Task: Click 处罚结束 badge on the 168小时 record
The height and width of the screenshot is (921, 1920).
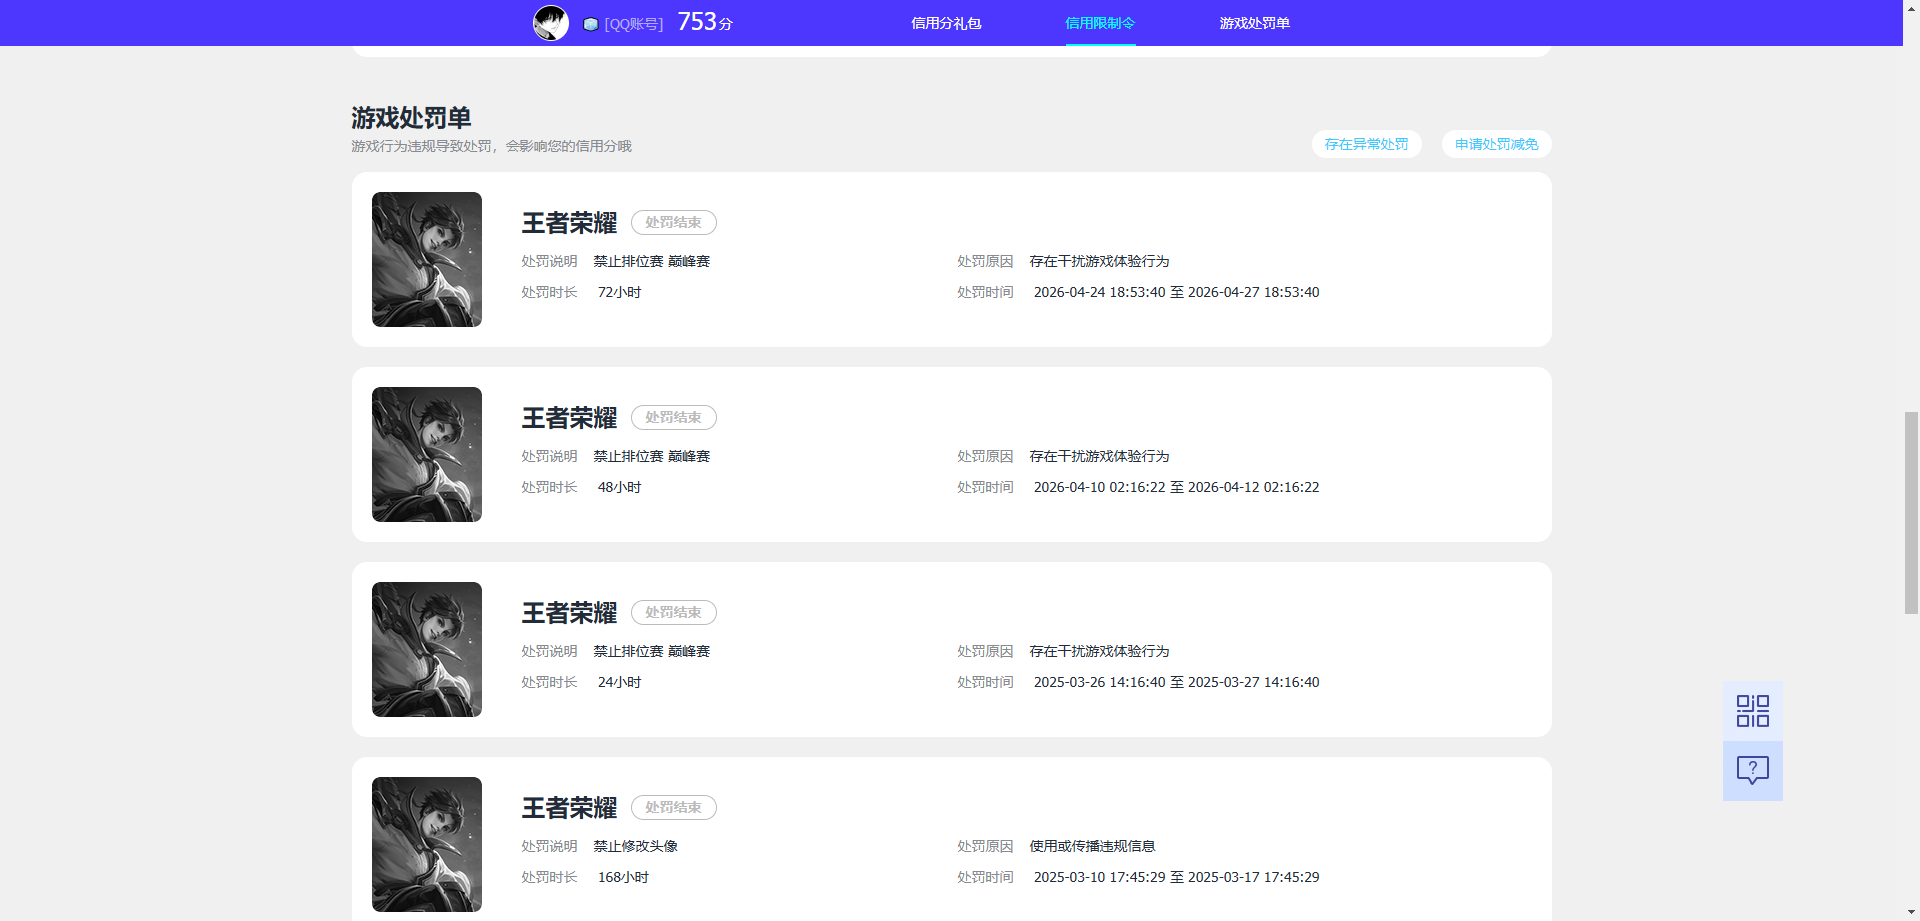Action: 673,807
